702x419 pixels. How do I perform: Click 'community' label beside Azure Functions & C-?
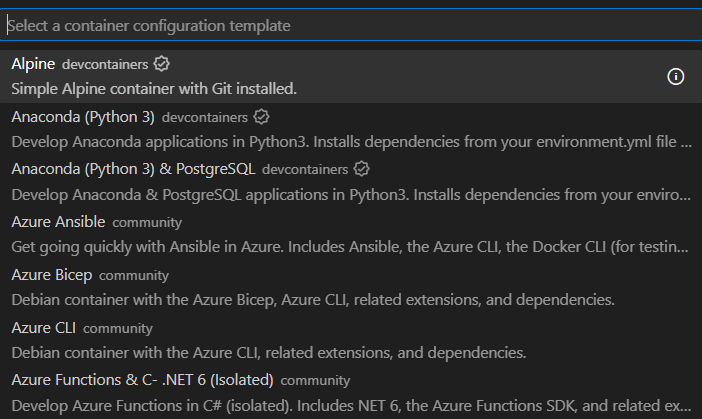click(x=315, y=381)
